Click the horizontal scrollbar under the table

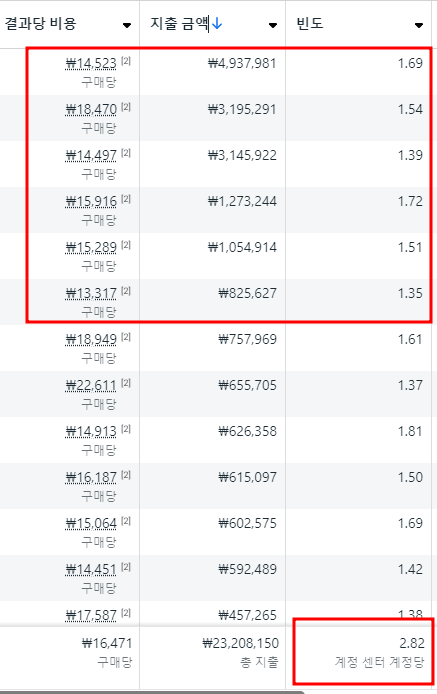pos(152,692)
